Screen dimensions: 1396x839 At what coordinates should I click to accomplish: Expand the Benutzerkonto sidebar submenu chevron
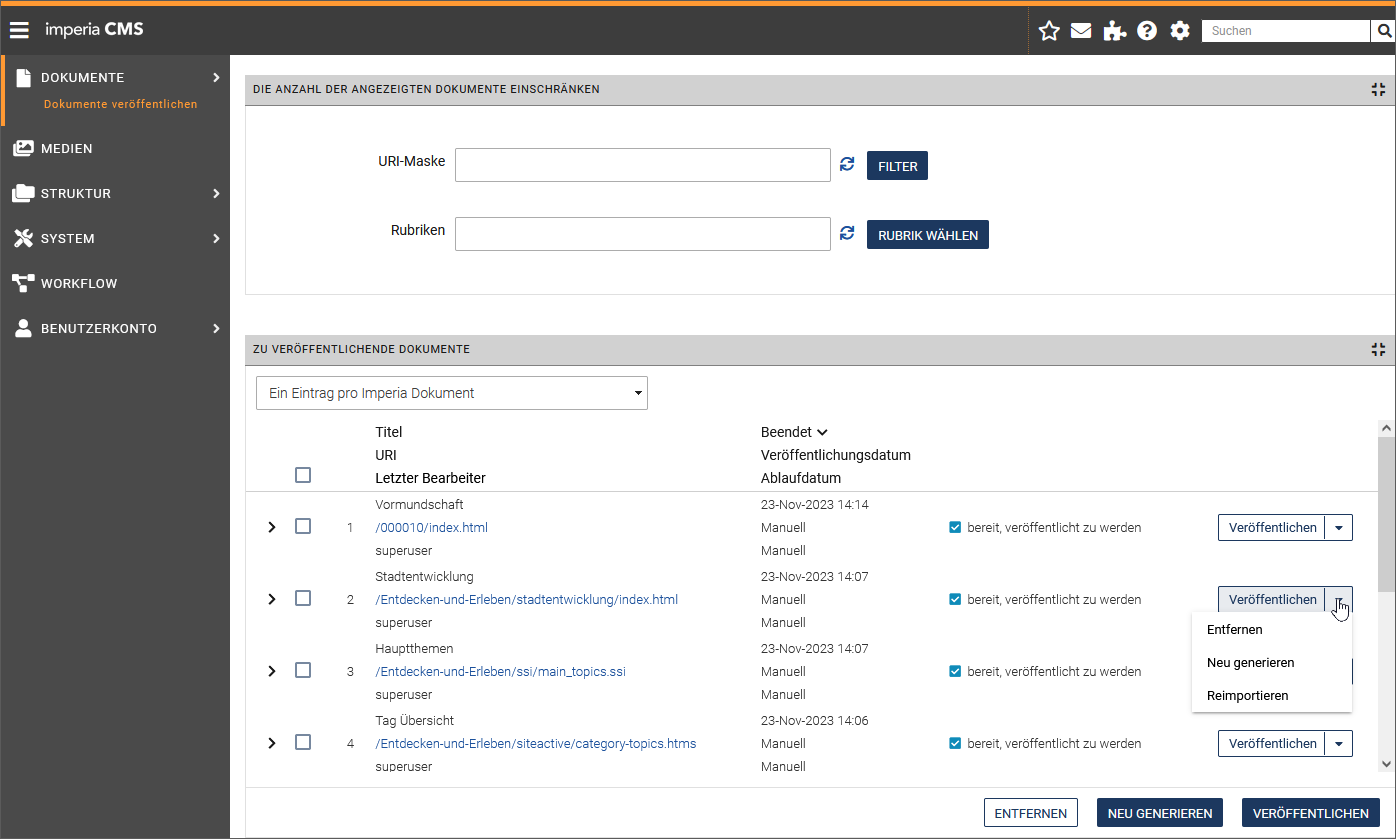(x=216, y=328)
